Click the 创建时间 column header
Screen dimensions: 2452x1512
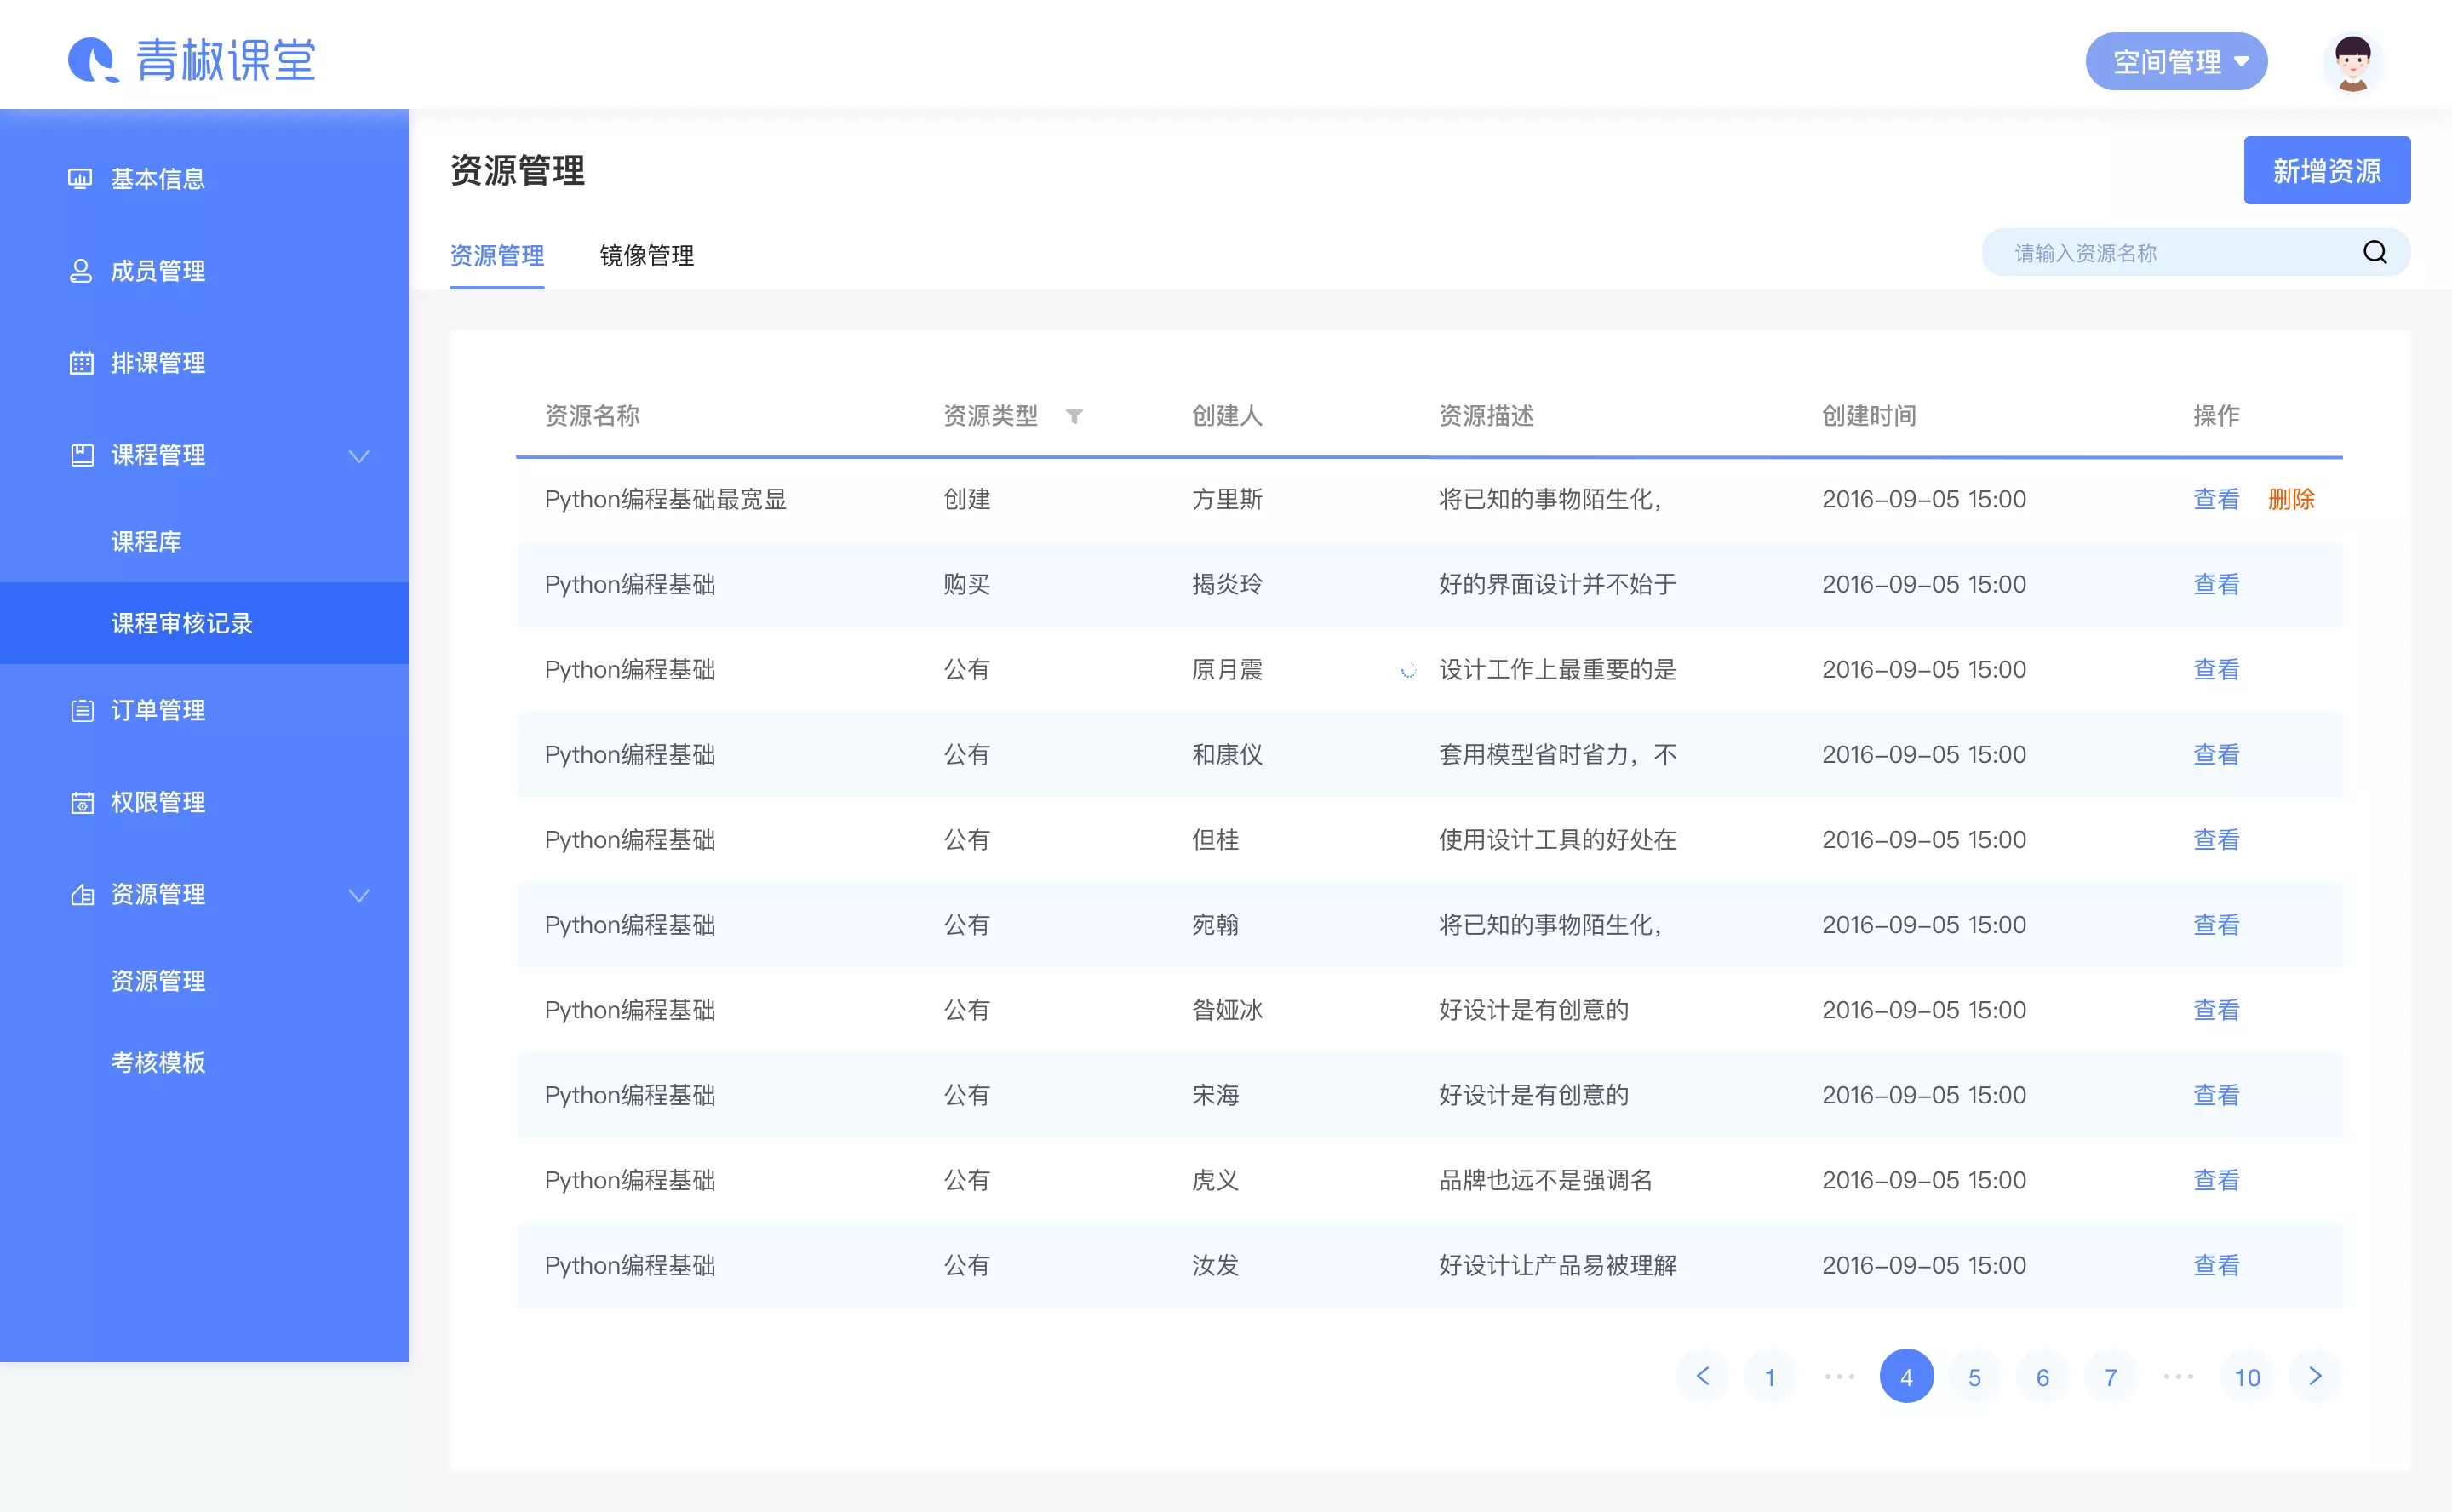pos(1868,415)
